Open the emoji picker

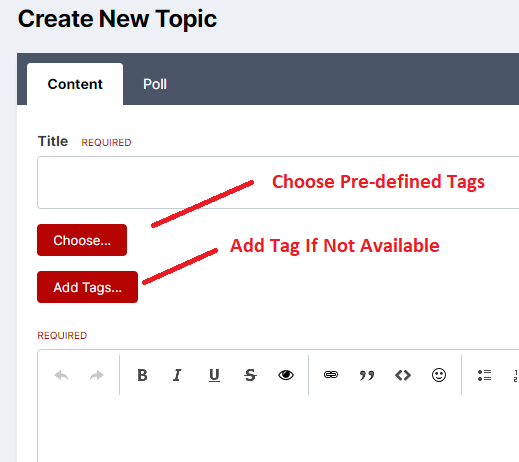pos(439,375)
